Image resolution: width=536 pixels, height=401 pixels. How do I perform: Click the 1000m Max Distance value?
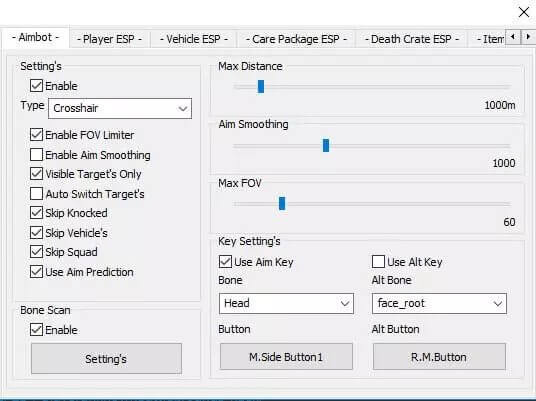pyautogui.click(x=500, y=105)
